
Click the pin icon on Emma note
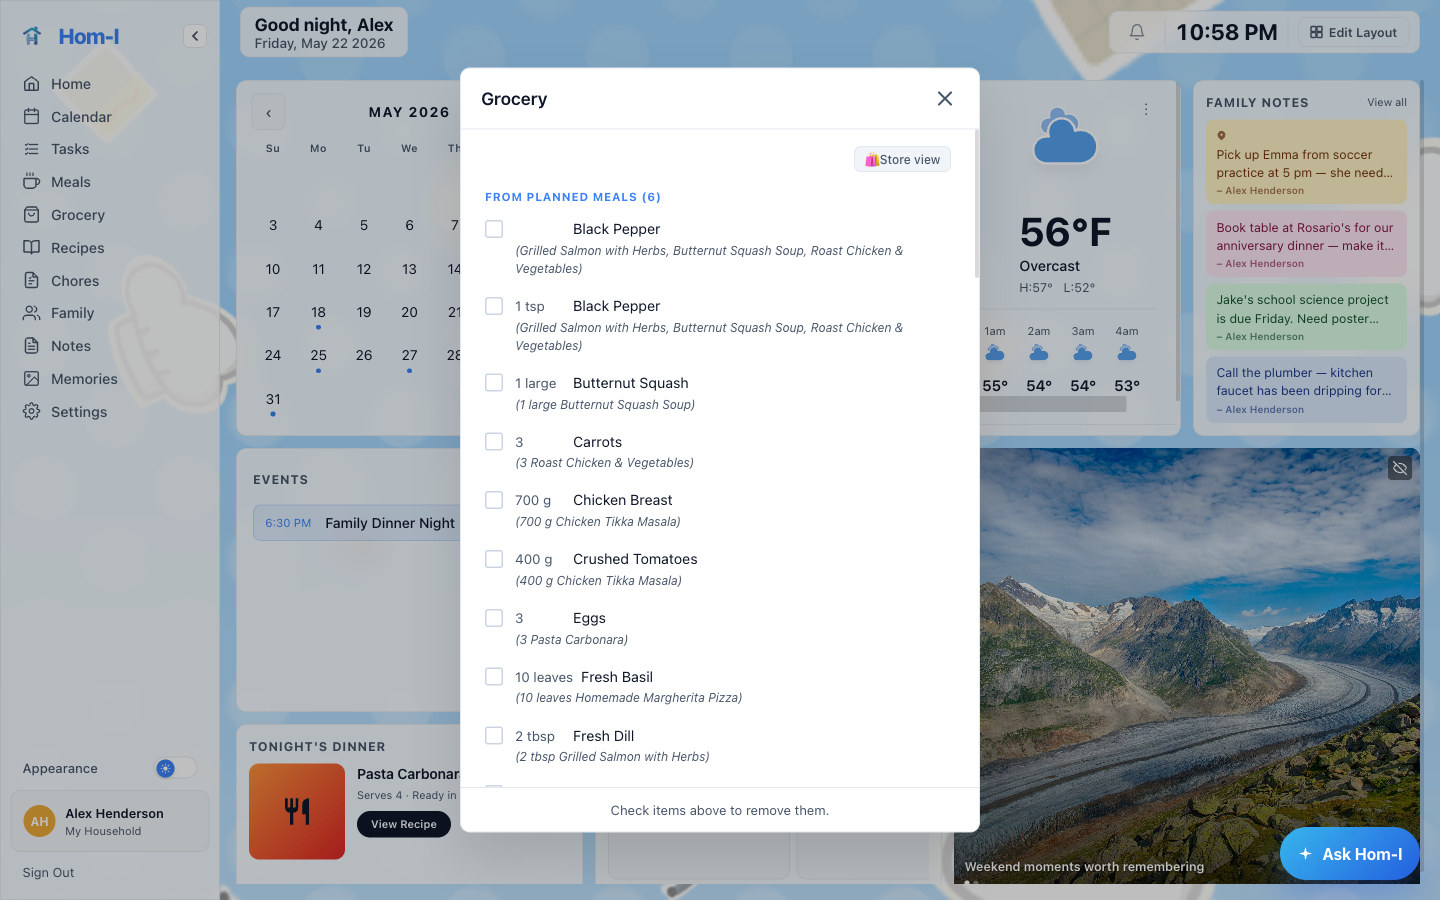pyautogui.click(x=1221, y=135)
